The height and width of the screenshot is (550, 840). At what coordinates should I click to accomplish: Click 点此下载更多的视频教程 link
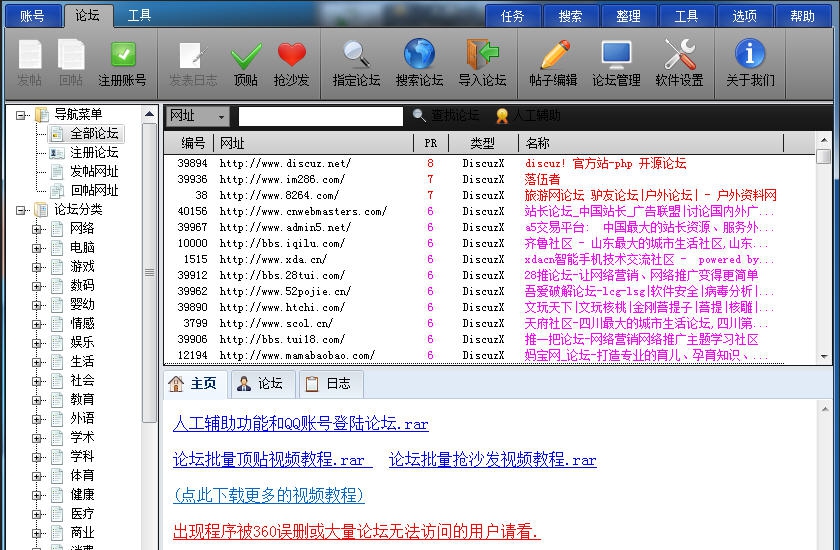[269, 495]
